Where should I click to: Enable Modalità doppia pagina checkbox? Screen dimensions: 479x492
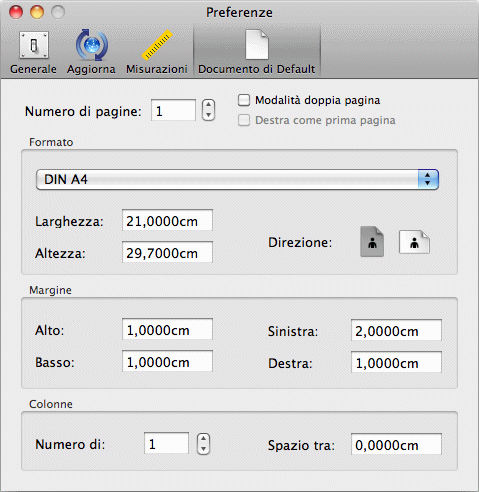(244, 100)
